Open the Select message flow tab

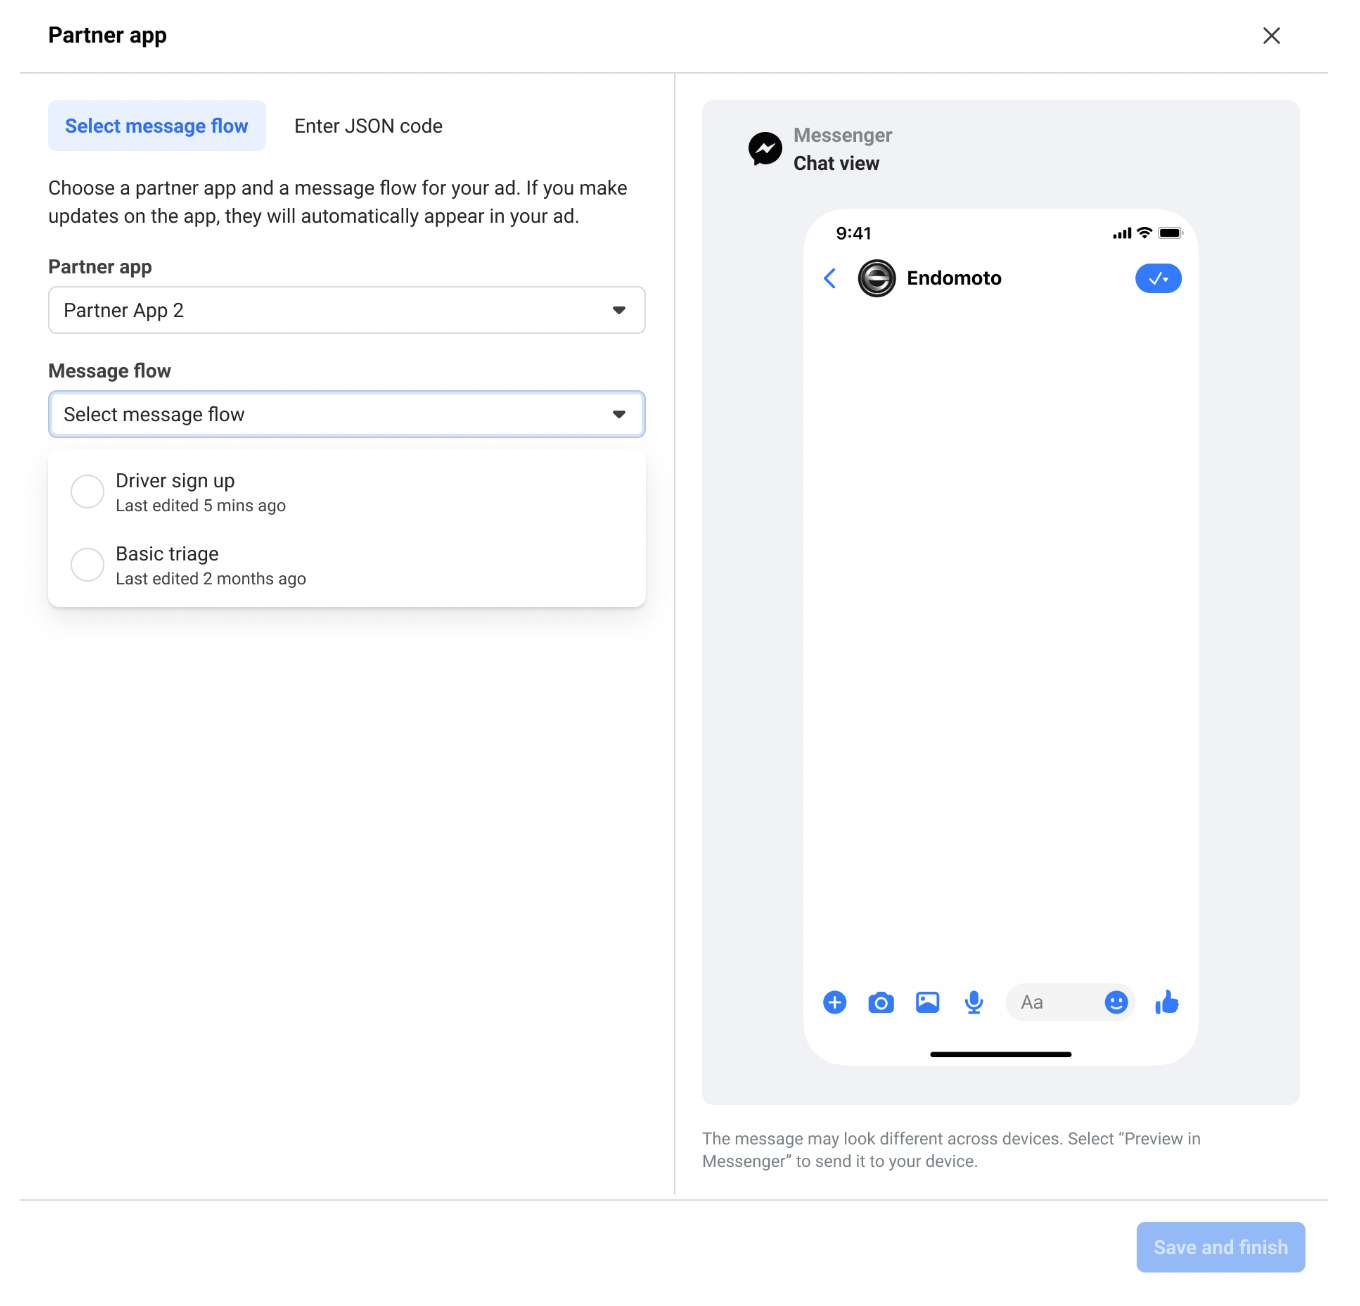point(157,126)
